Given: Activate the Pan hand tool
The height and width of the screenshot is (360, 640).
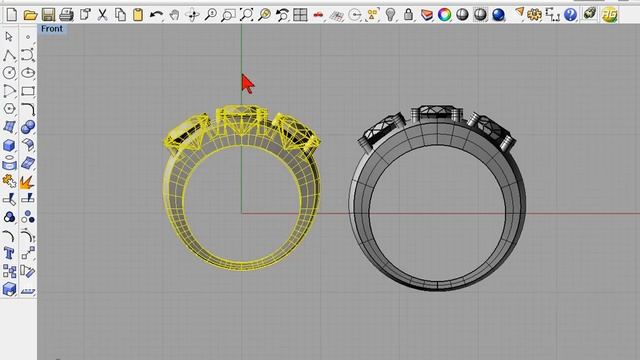Looking at the screenshot, I should pyautogui.click(x=174, y=15).
